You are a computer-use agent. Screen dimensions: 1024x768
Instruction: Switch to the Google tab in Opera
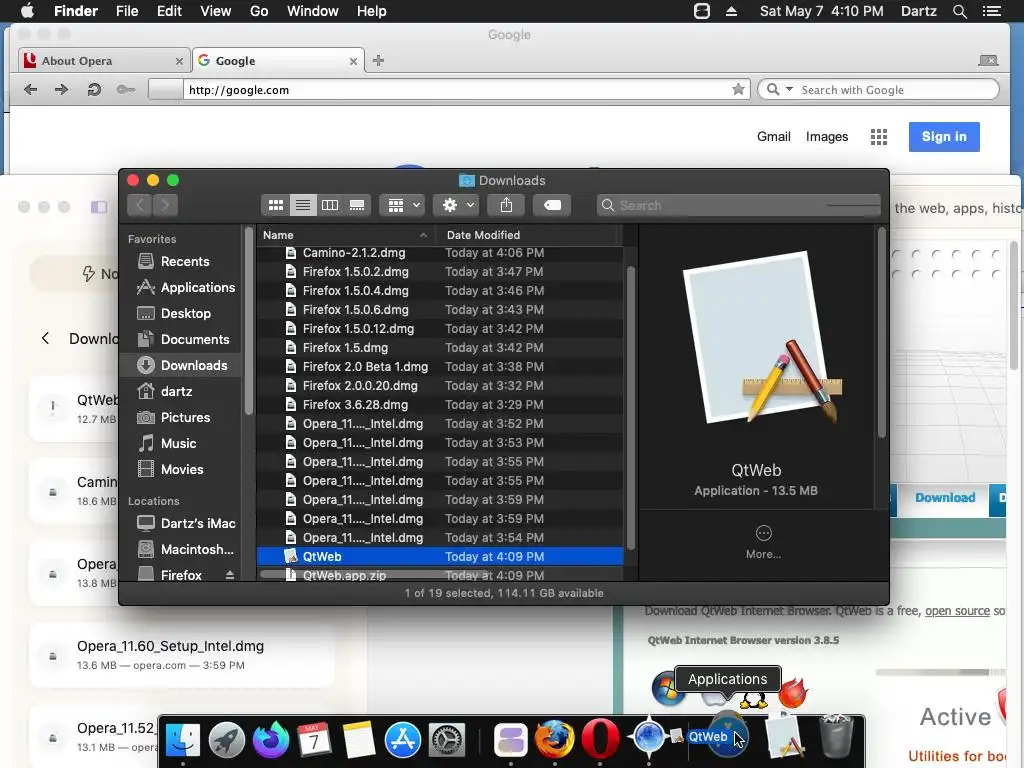tap(278, 61)
